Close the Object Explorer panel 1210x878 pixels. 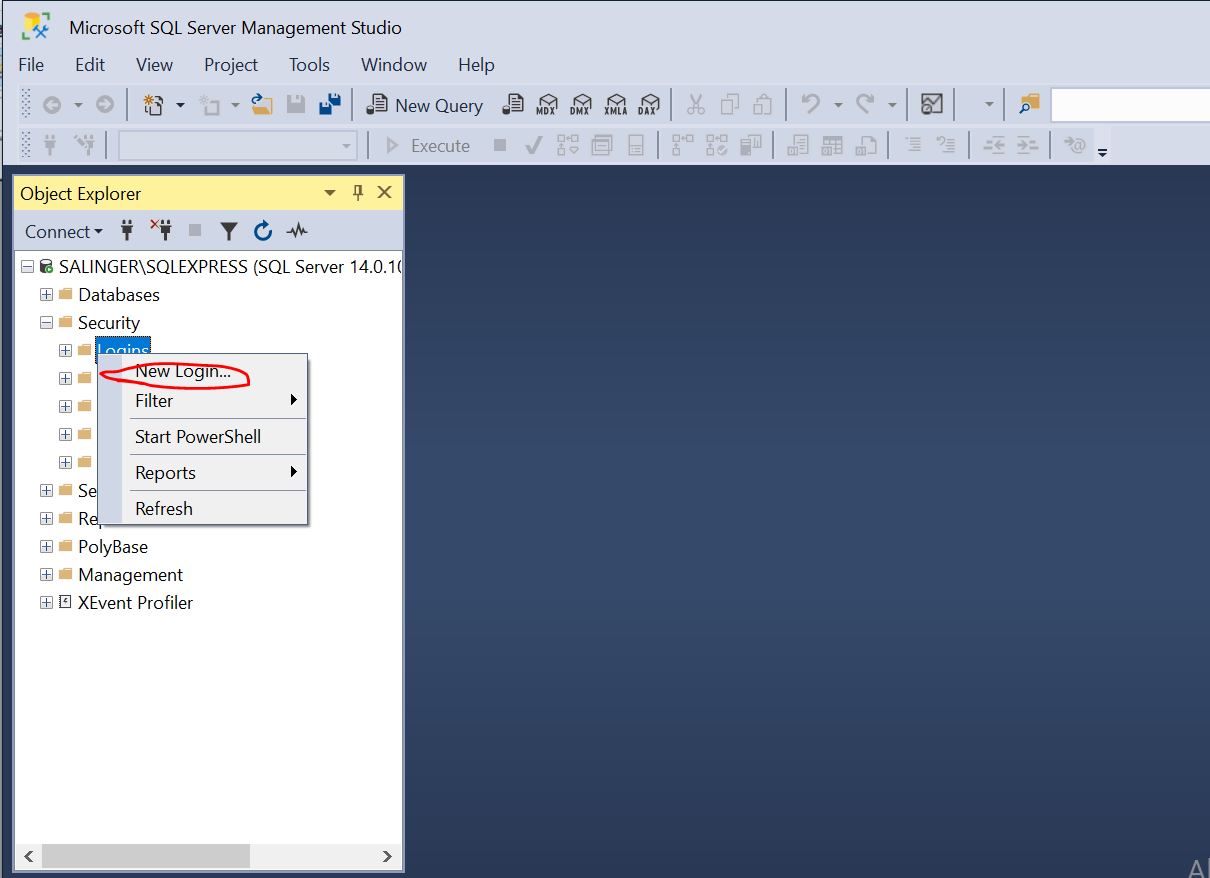pos(384,193)
